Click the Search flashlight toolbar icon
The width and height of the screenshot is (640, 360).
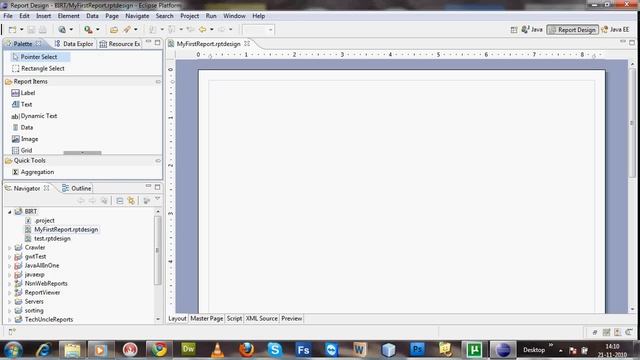127,29
